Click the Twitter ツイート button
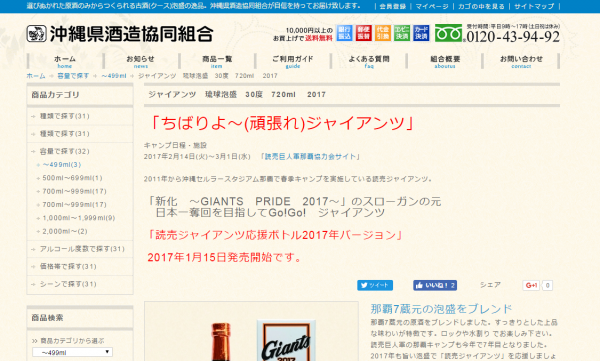Image resolution: width=600 pixels, height=361 pixels. (375, 285)
